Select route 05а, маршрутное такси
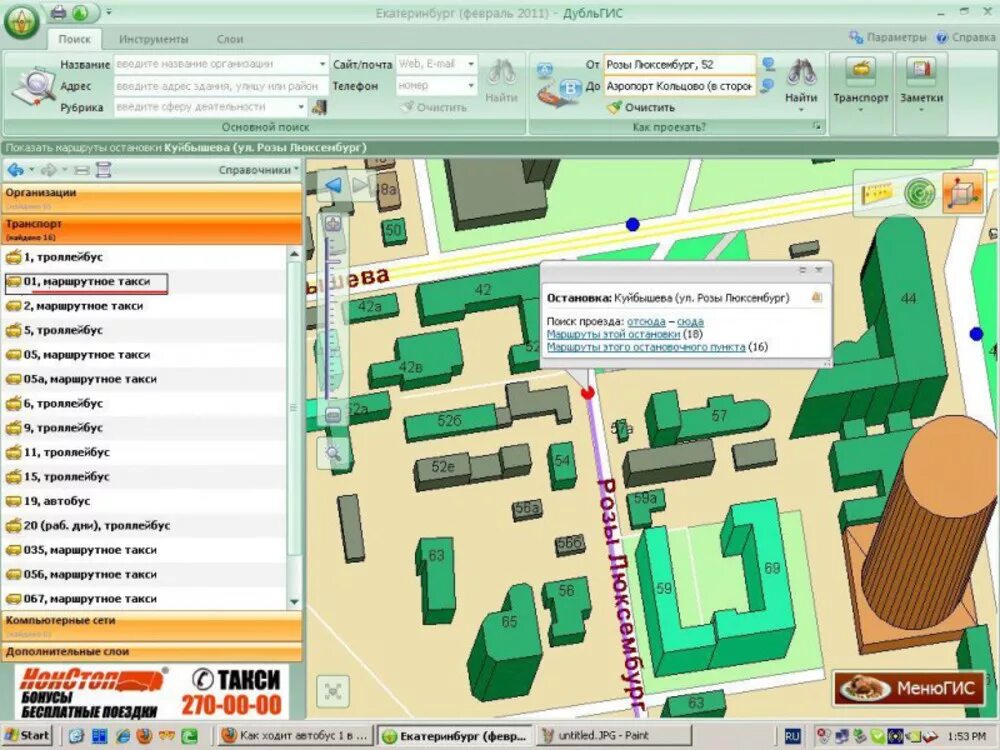The width and height of the screenshot is (1000, 750). tap(144, 379)
